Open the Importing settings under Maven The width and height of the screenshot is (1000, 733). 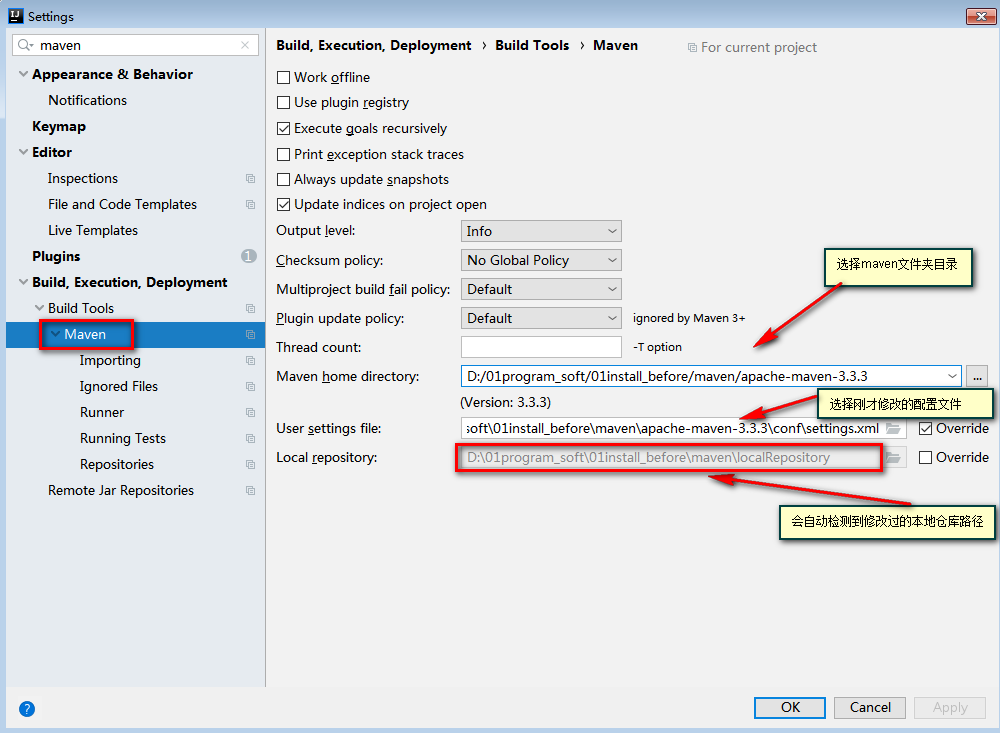[x=110, y=361]
